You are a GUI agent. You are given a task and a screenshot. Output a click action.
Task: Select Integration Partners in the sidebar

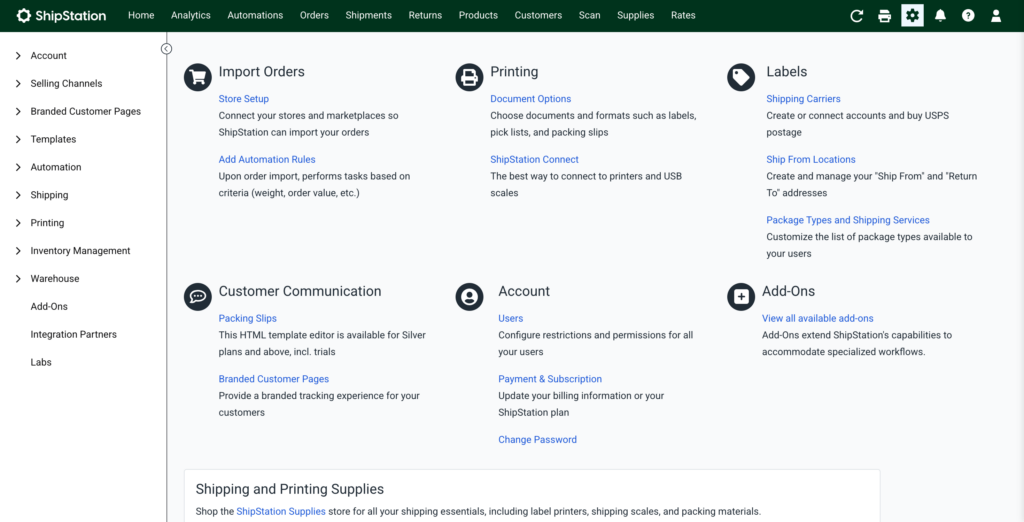click(74, 334)
